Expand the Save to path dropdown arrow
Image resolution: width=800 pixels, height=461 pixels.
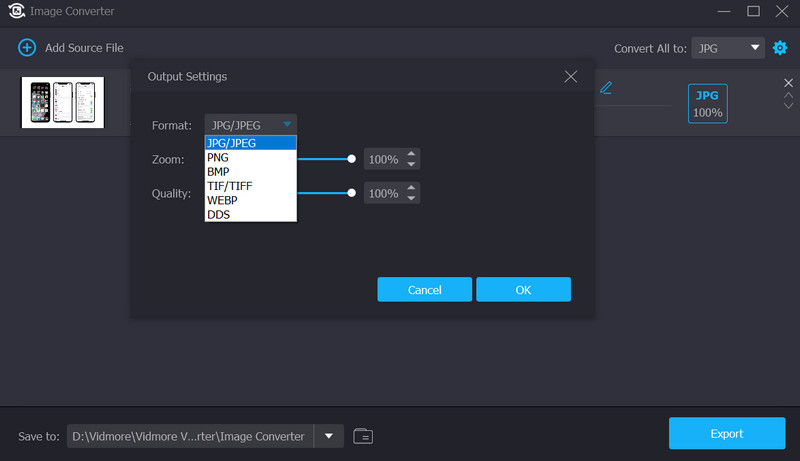point(328,435)
